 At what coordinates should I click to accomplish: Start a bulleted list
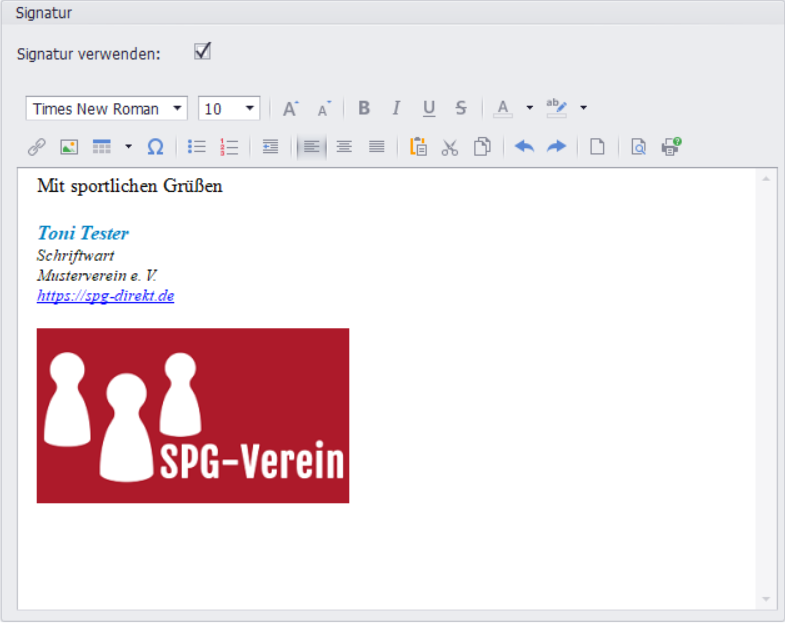click(197, 147)
